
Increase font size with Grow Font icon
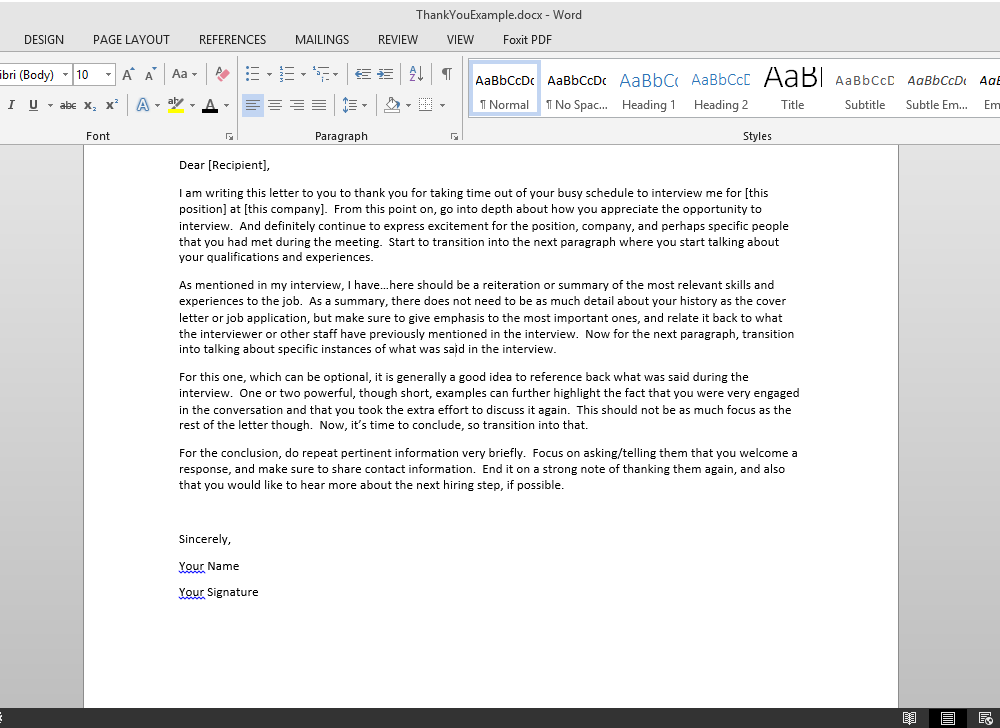pos(128,75)
